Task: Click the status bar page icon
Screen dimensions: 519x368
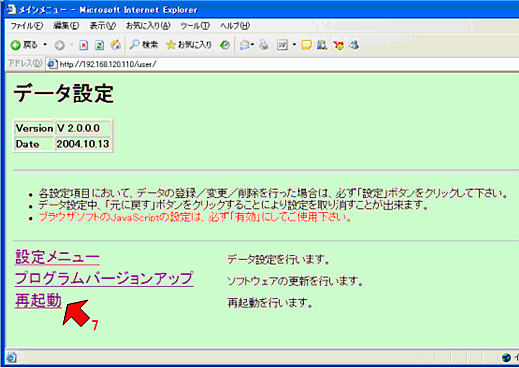Action: [x=11, y=357]
